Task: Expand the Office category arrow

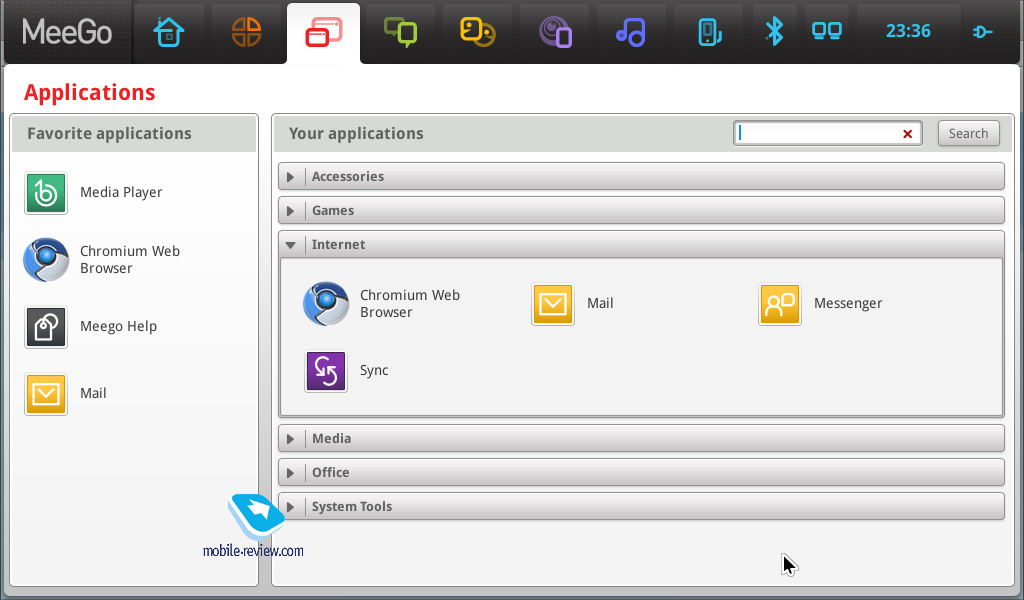Action: click(x=291, y=473)
